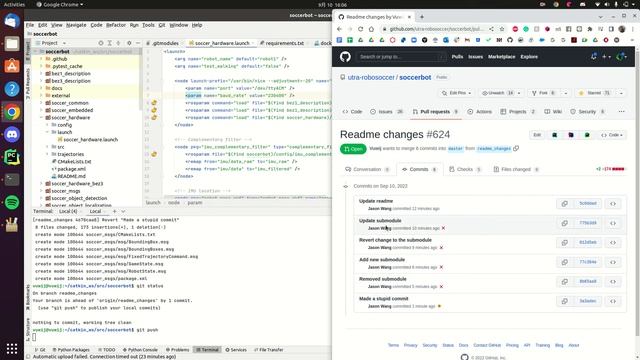
Task: Open the Checks tab
Action: tap(465, 169)
